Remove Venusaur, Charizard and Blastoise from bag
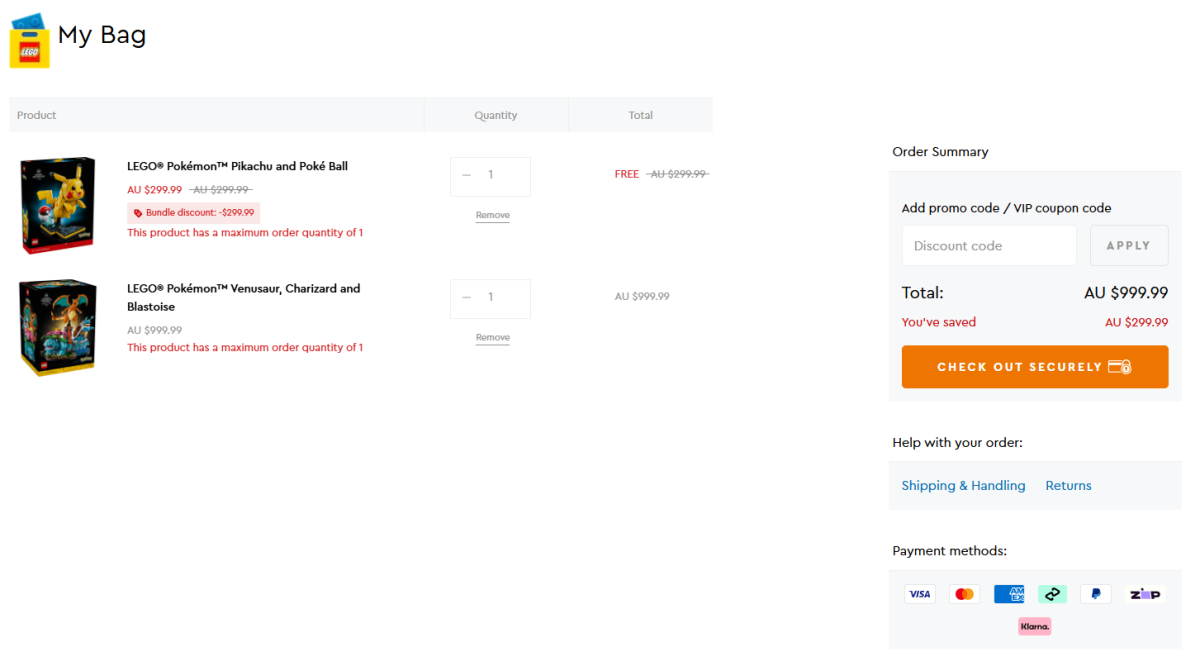The height and width of the screenshot is (666, 1200). [x=492, y=338]
